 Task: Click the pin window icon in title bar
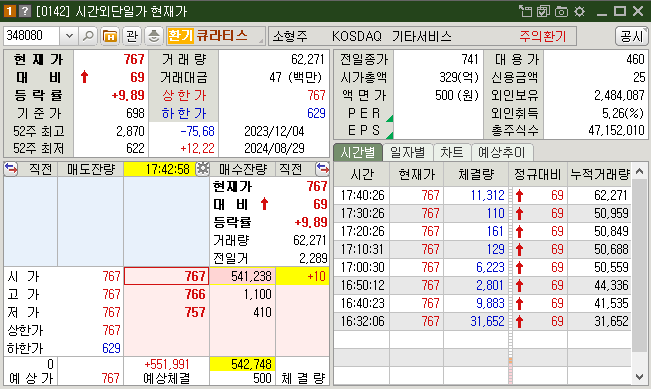click(525, 11)
